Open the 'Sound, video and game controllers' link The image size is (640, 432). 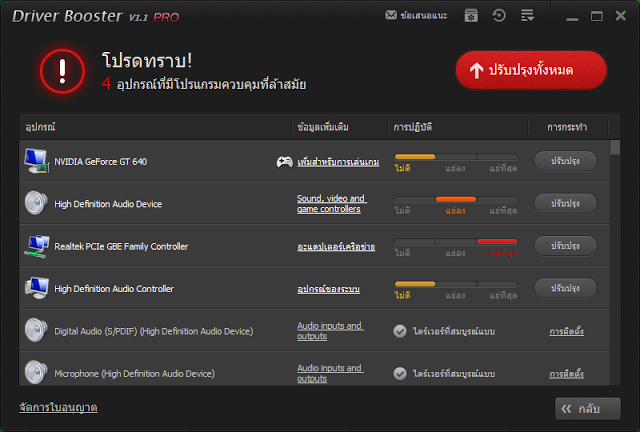tap(332, 204)
